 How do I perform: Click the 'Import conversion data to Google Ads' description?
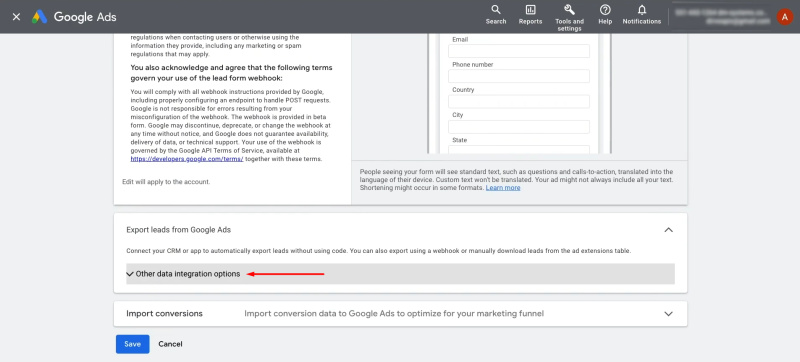tap(394, 314)
